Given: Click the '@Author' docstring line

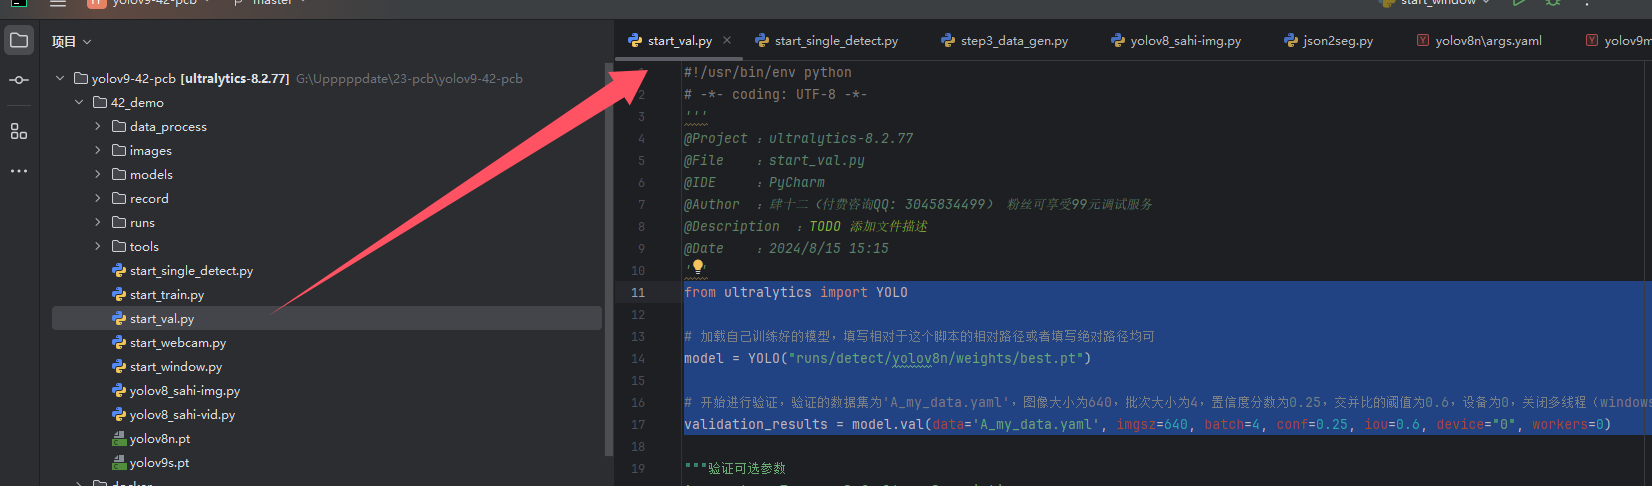Looking at the screenshot, I should 918,204.
